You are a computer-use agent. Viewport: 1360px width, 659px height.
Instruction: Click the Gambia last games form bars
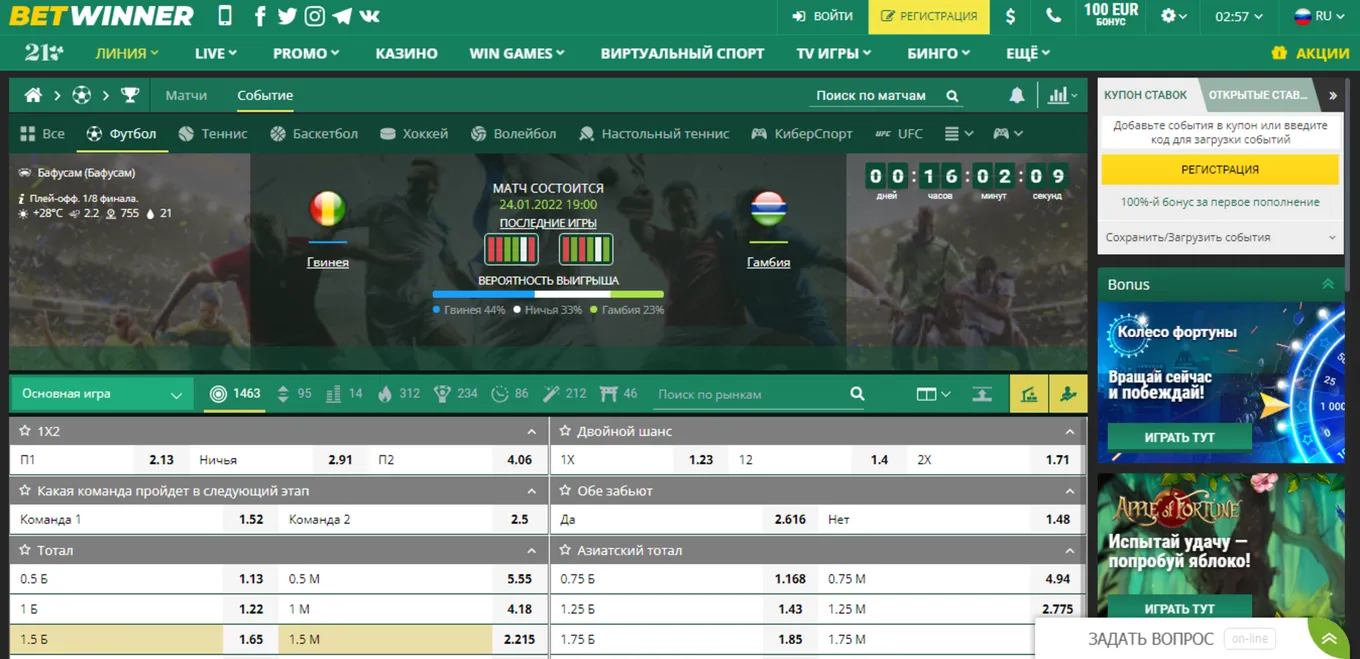coord(586,249)
